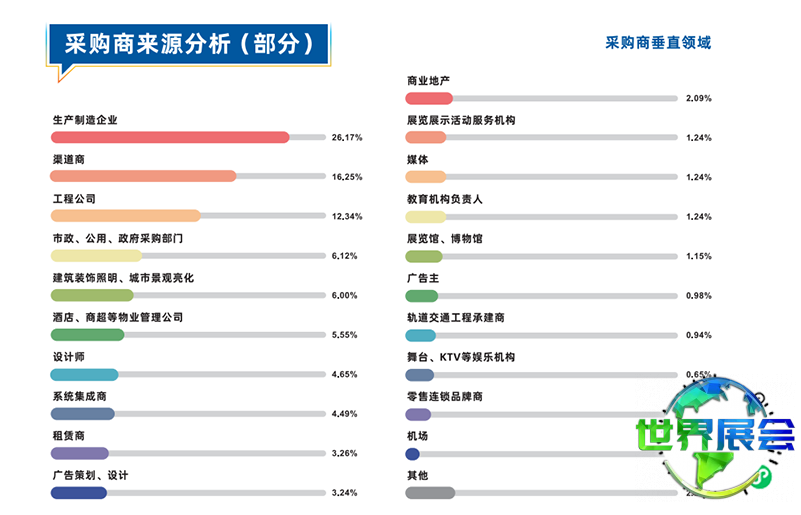Click the small blue 机场 bar dot
The width and height of the screenshot is (801, 515).
[x=412, y=453]
